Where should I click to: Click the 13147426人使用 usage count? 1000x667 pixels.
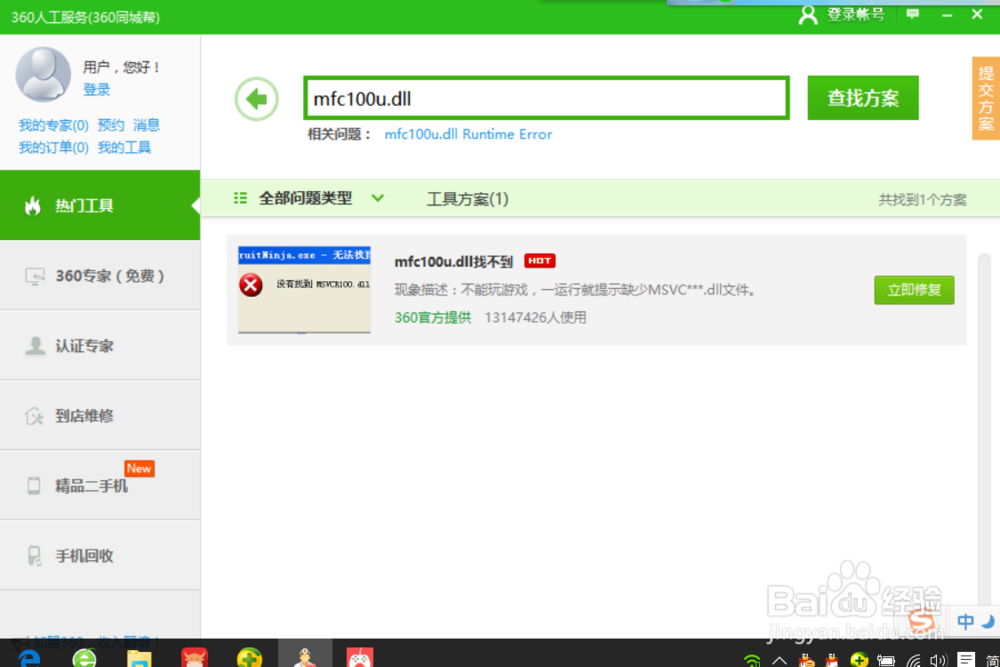(535, 318)
